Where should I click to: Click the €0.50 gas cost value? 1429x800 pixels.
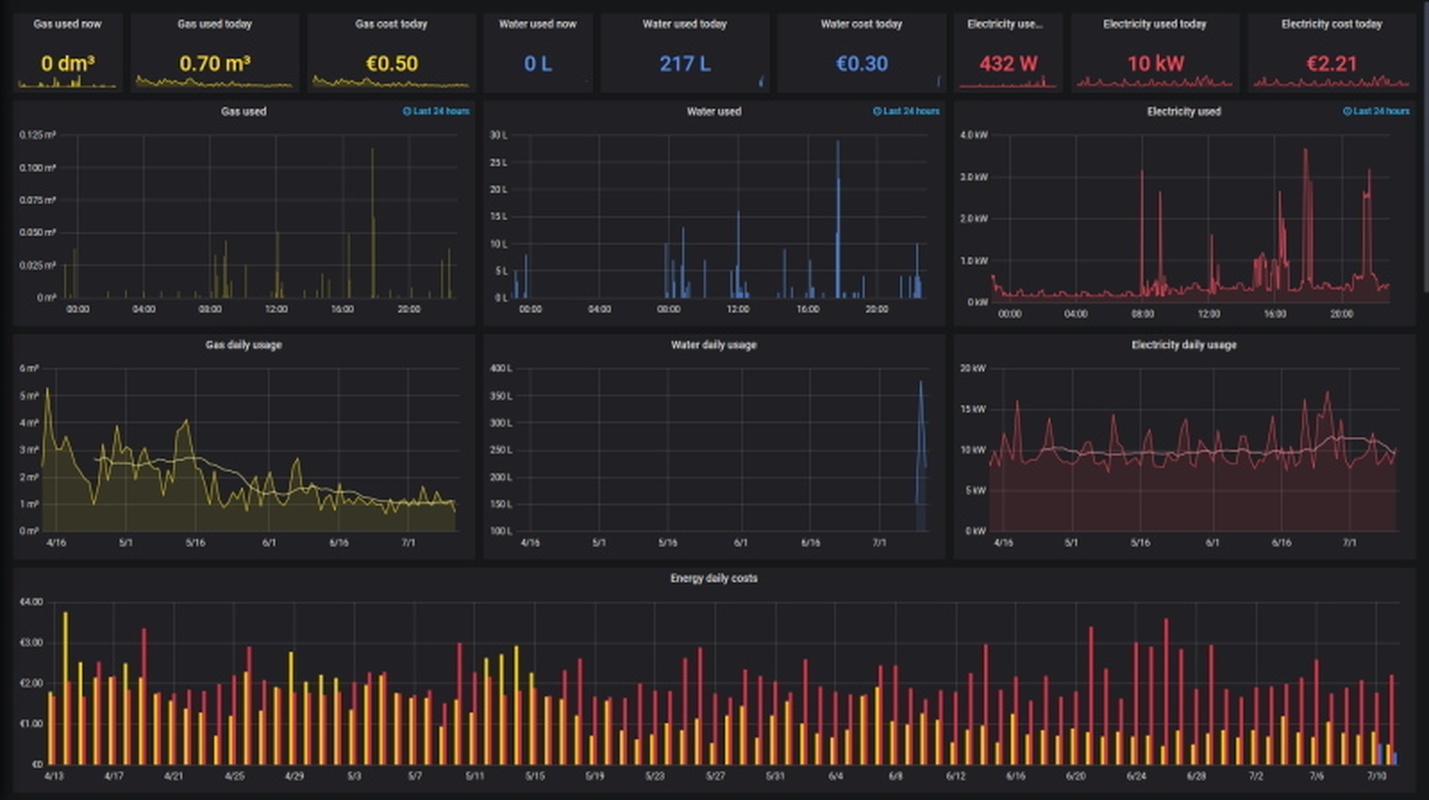[x=392, y=64]
